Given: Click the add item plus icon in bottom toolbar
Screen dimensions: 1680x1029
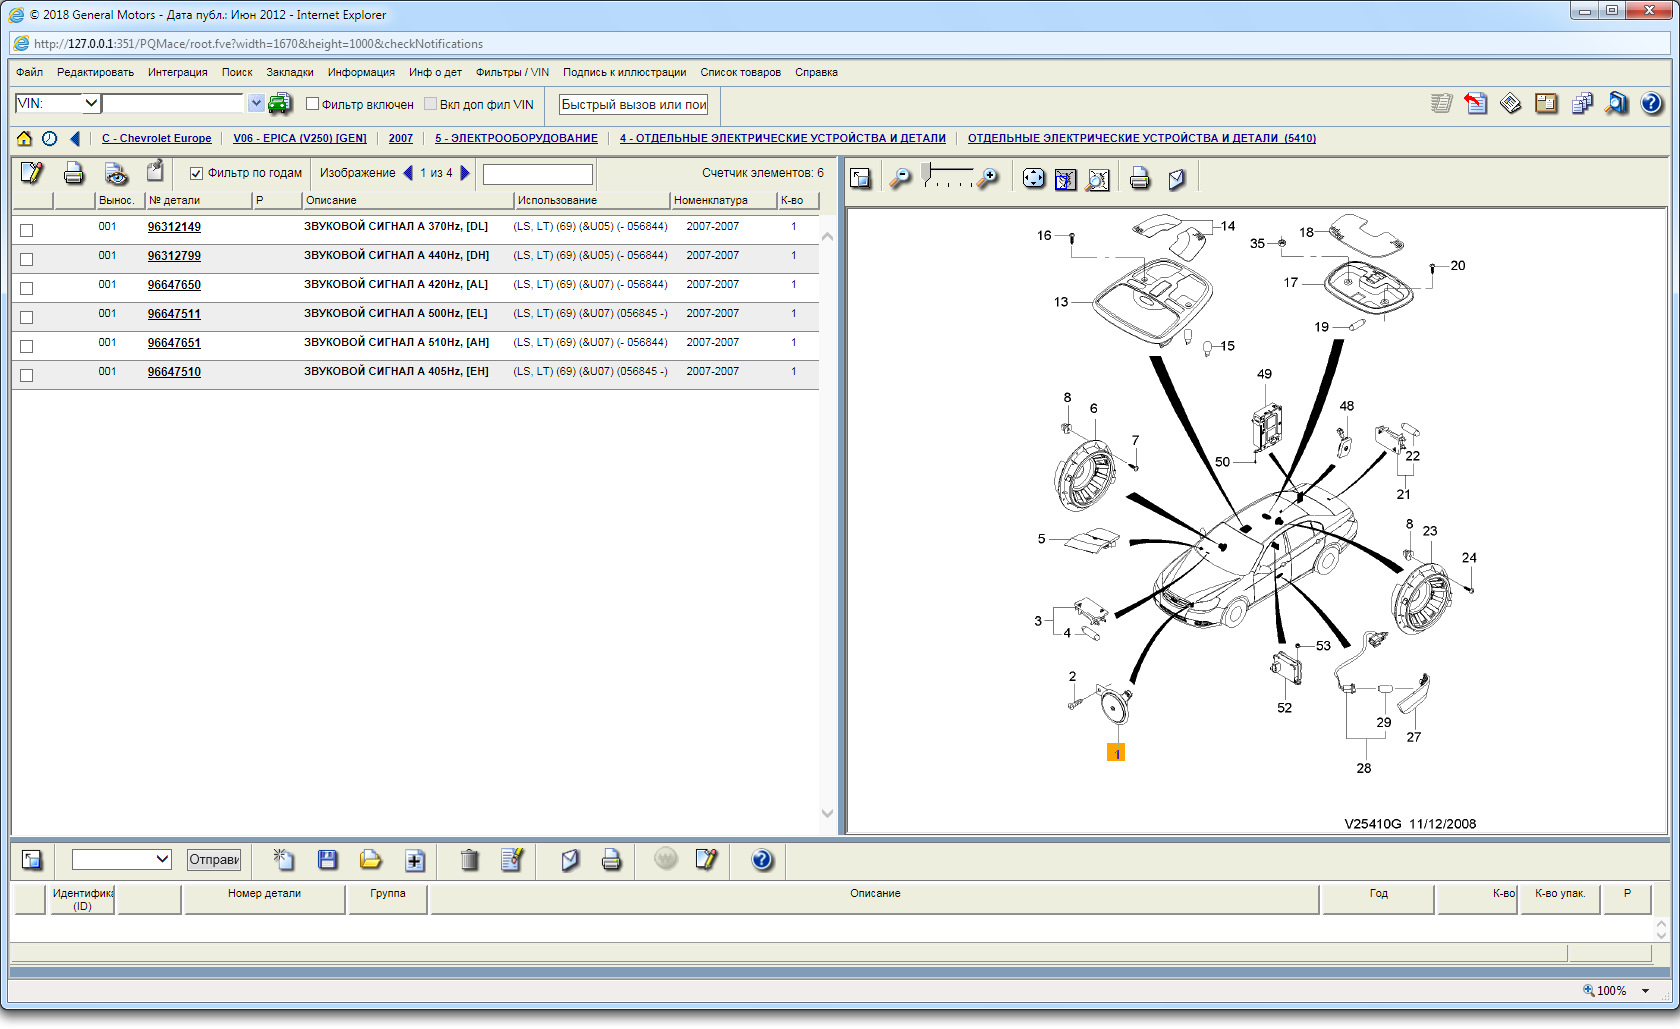Looking at the screenshot, I should coord(415,859).
